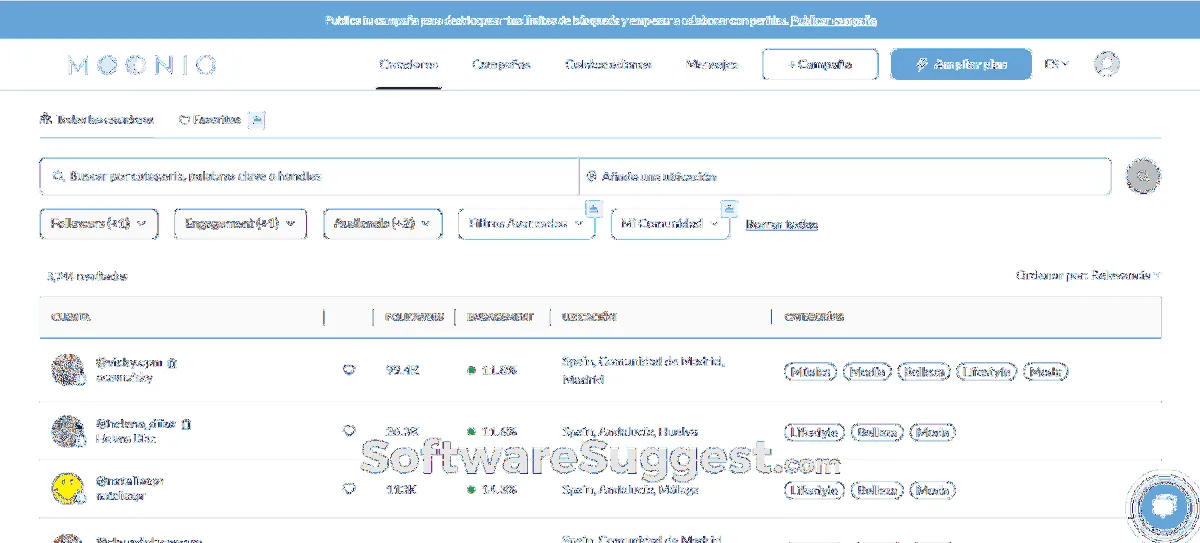Click the Categorías column header

(814, 317)
